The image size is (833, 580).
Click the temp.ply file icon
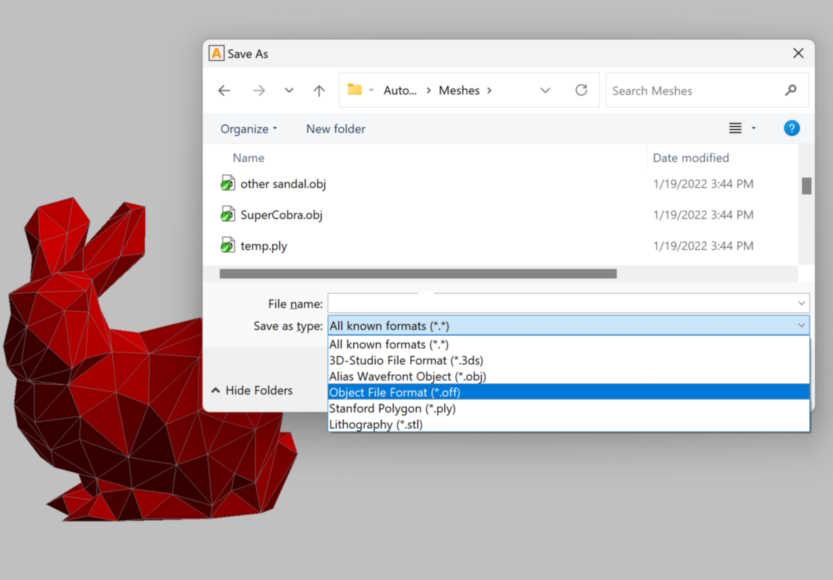pos(227,245)
